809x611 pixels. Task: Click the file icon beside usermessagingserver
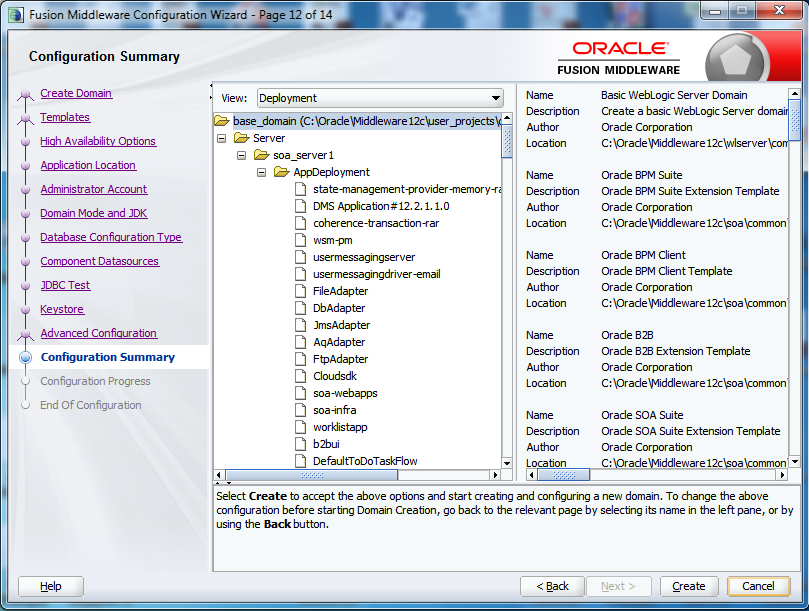[301, 258]
